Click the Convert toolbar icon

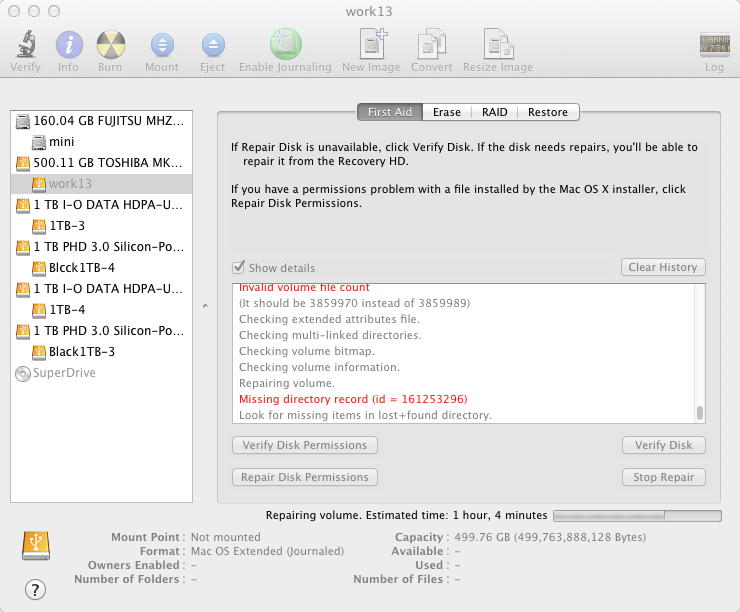(x=431, y=44)
